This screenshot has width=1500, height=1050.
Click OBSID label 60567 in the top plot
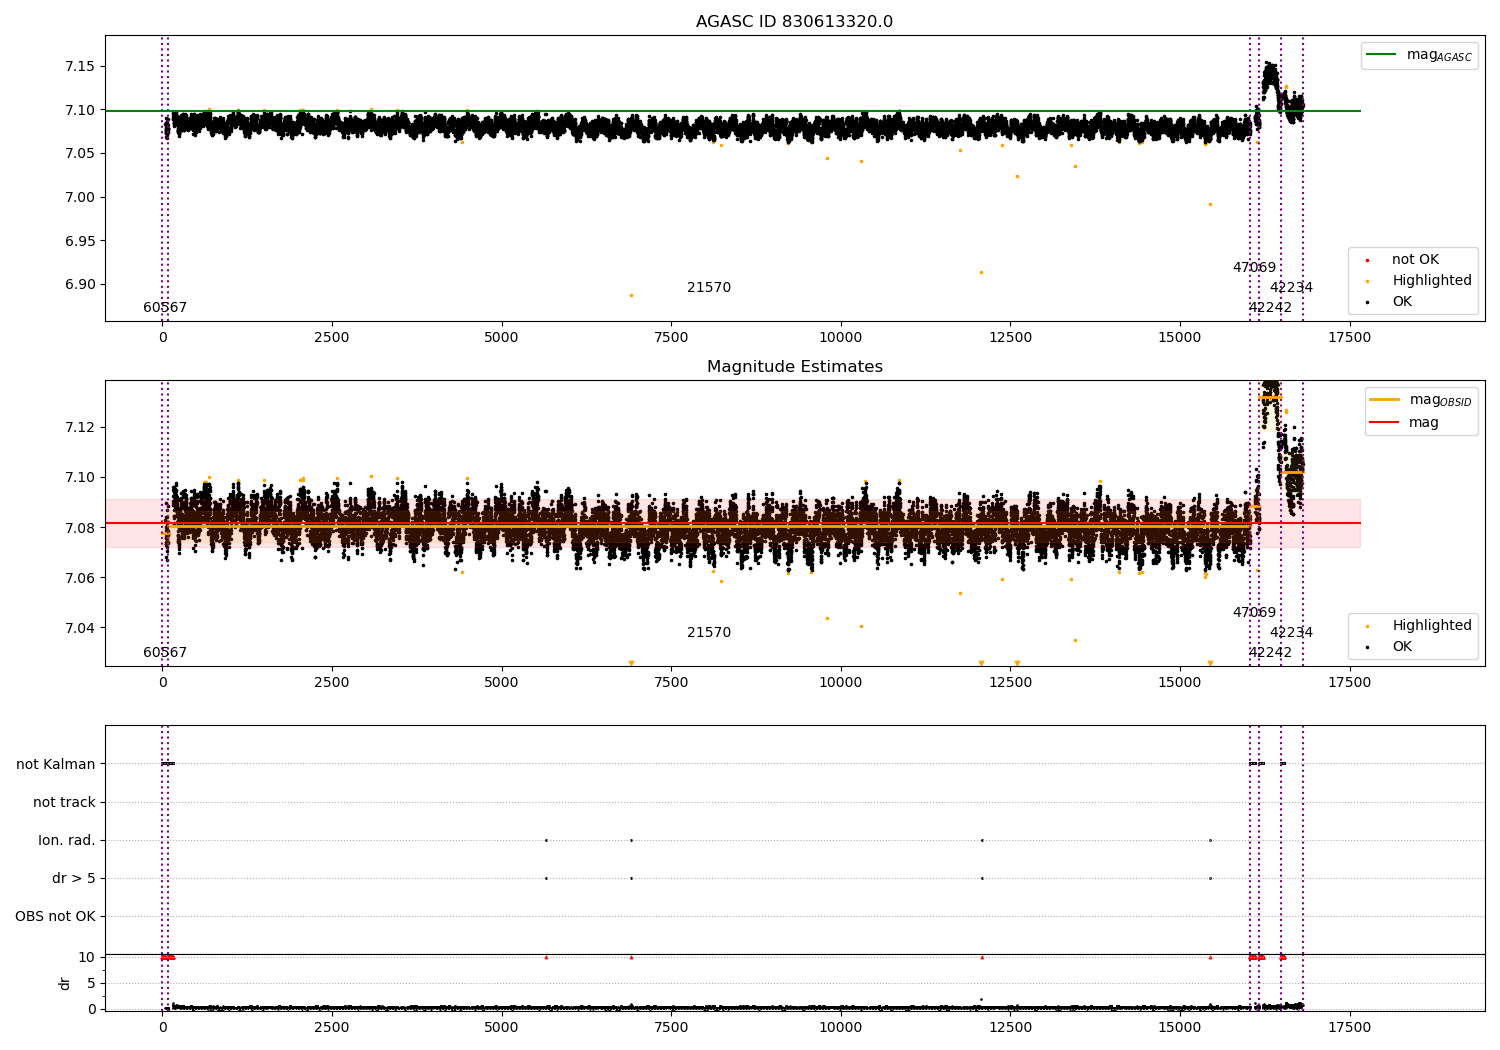165,308
